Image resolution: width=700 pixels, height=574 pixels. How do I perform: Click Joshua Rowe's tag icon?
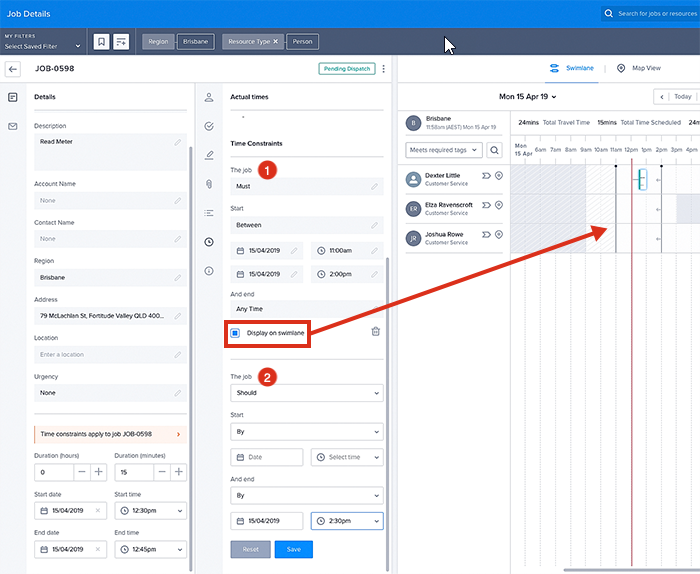[486, 235]
